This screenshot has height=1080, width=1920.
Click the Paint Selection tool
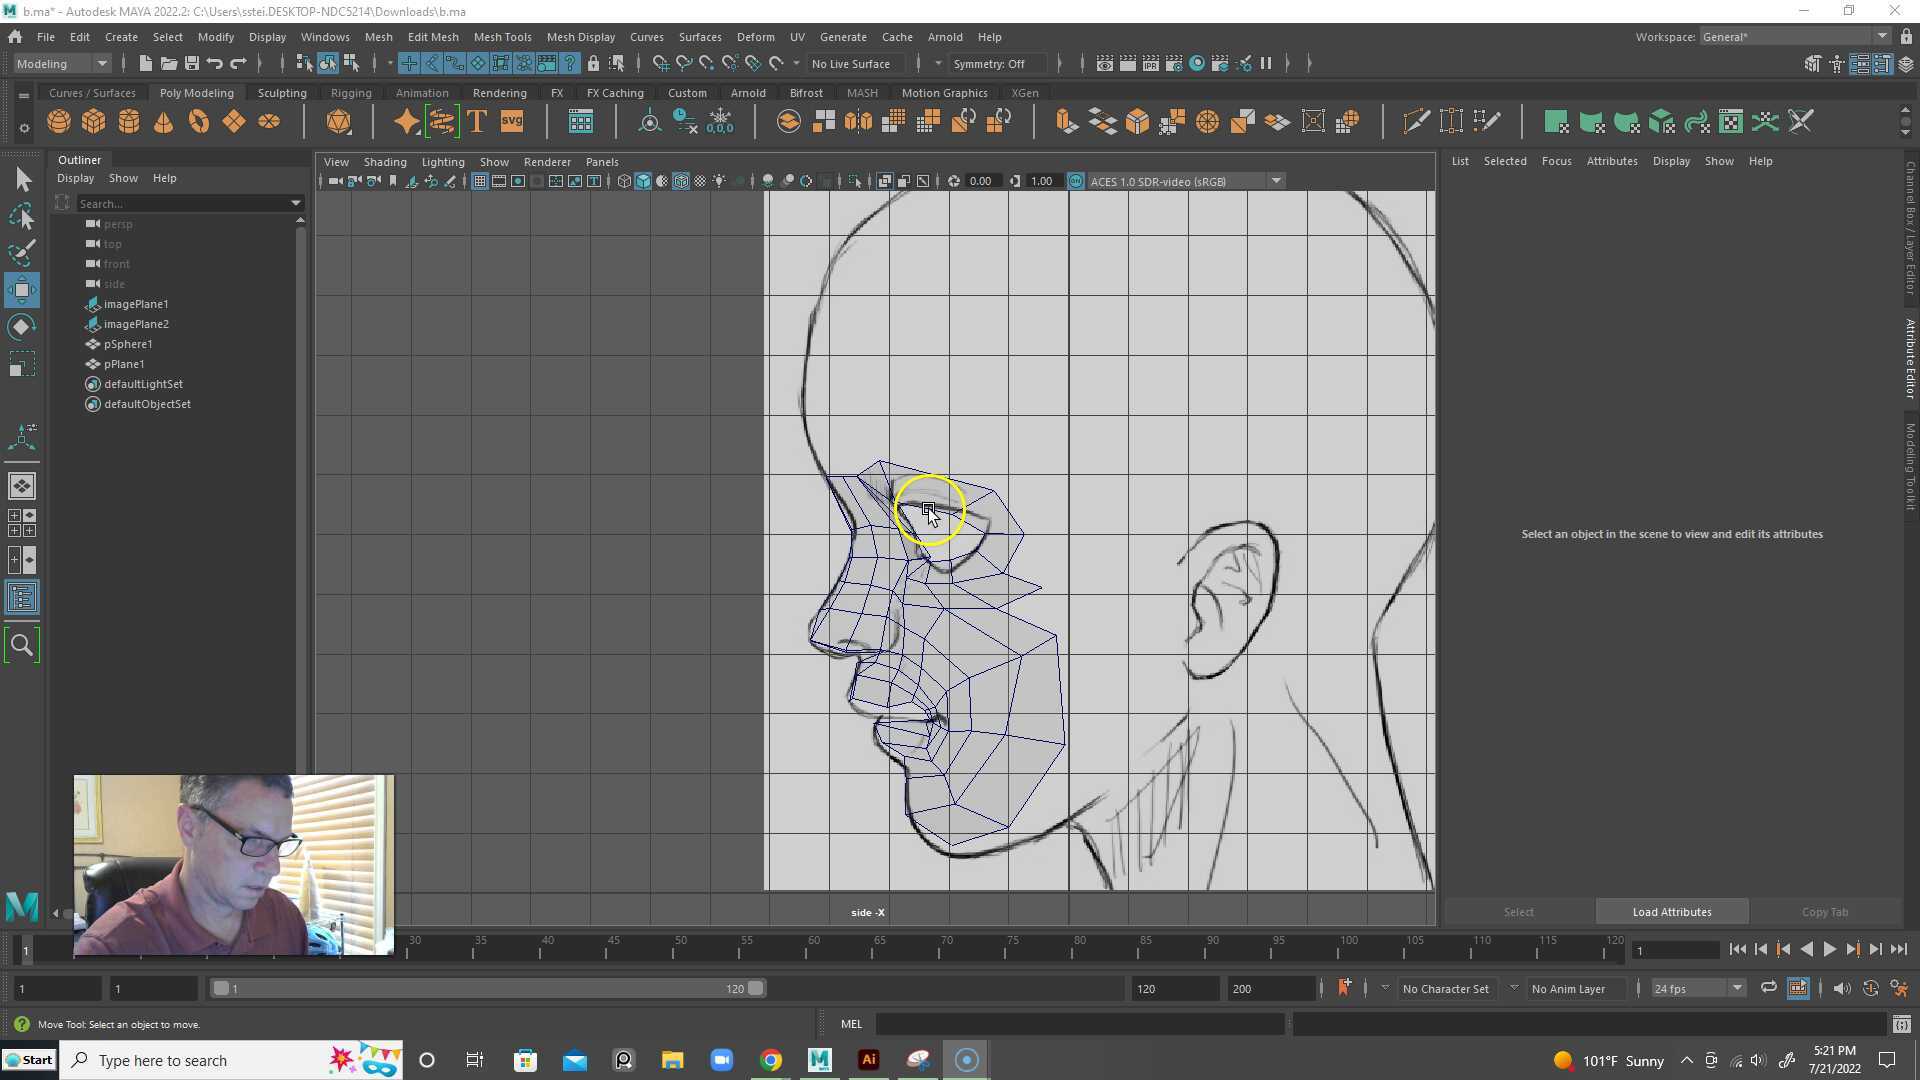22,252
